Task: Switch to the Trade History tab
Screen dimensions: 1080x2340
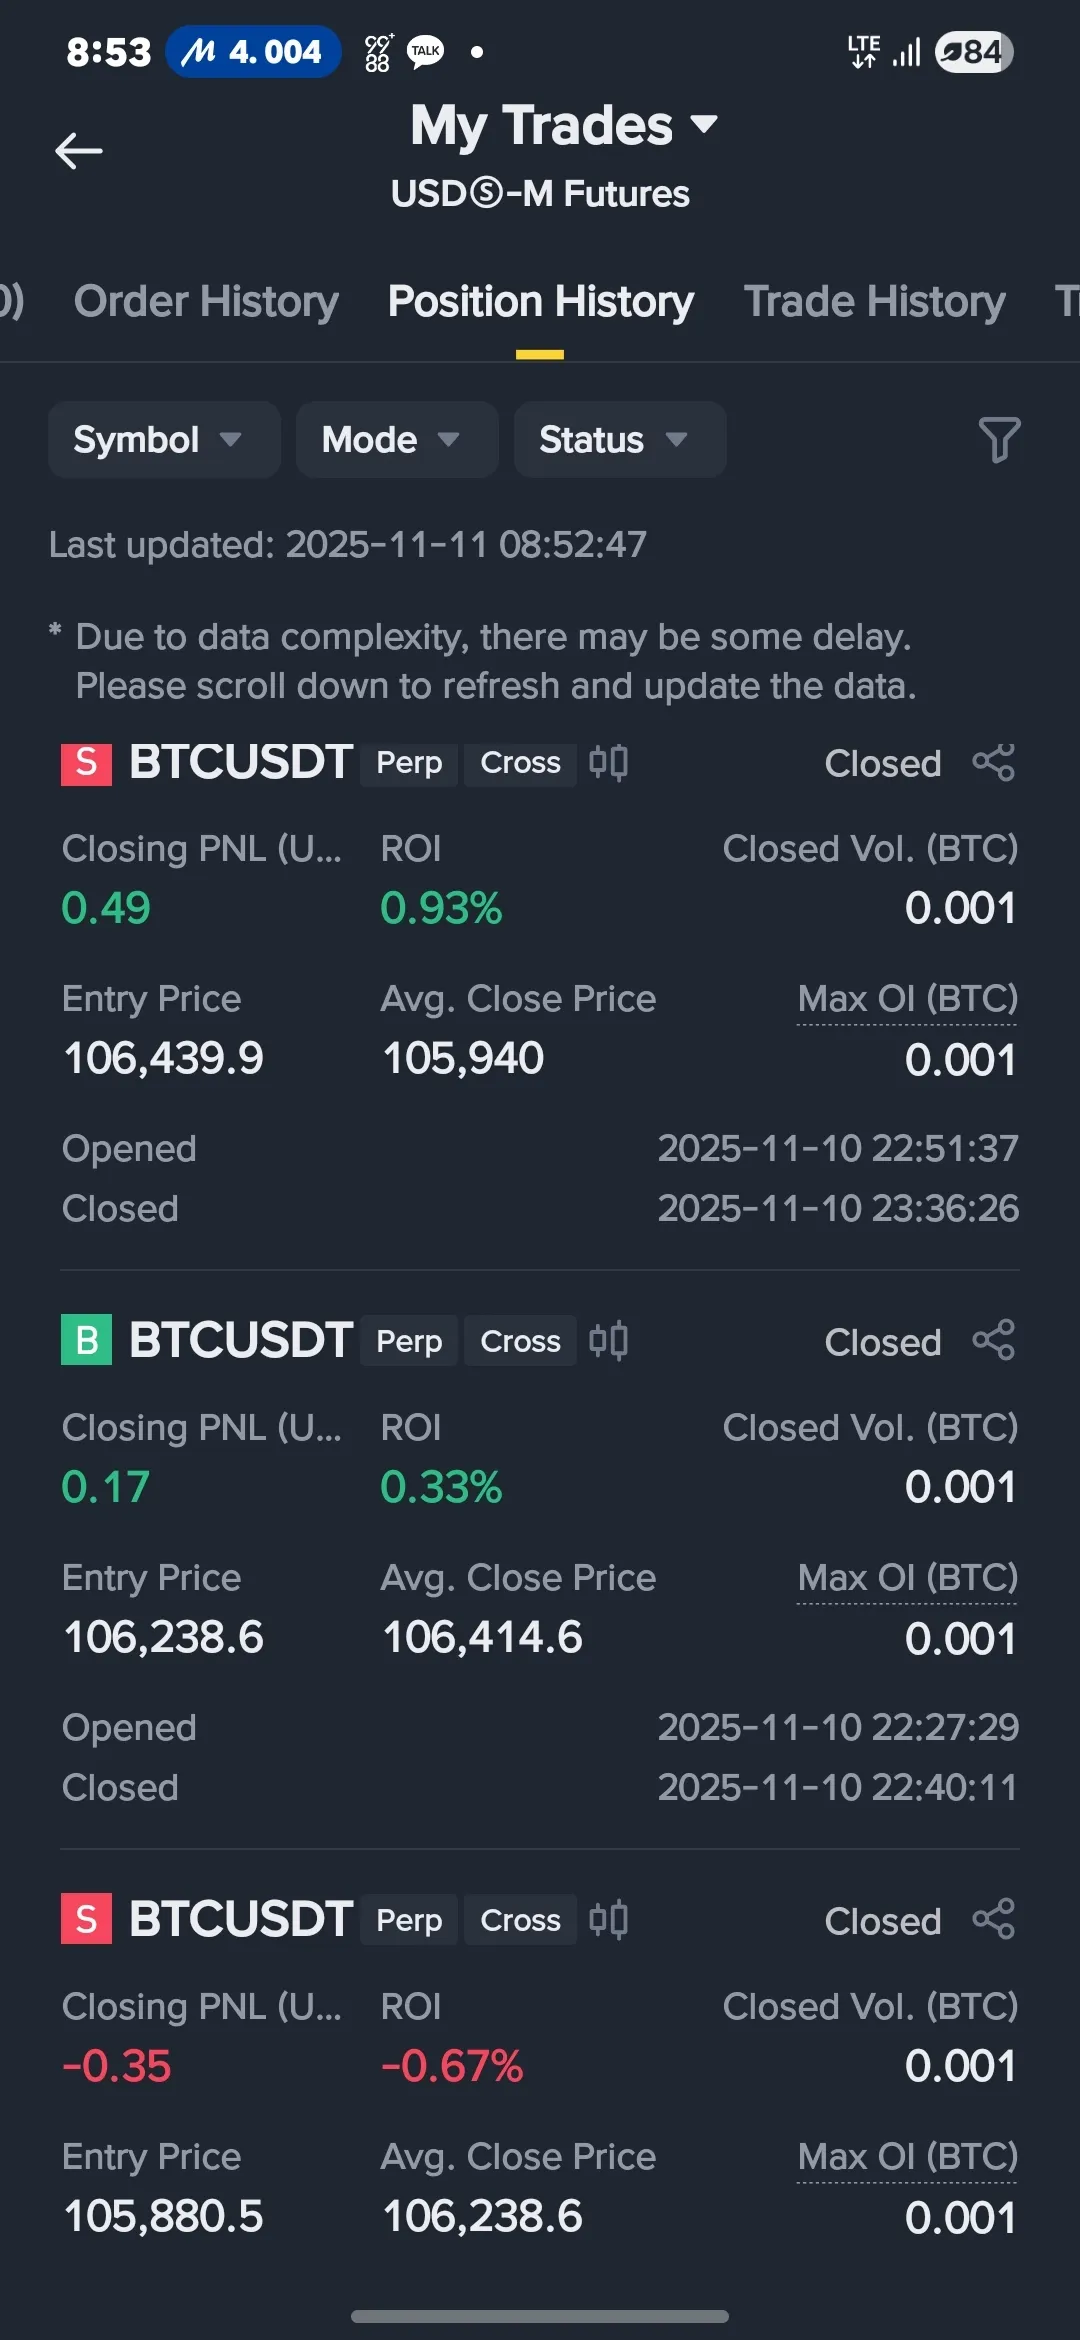Action: pyautogui.click(x=874, y=302)
